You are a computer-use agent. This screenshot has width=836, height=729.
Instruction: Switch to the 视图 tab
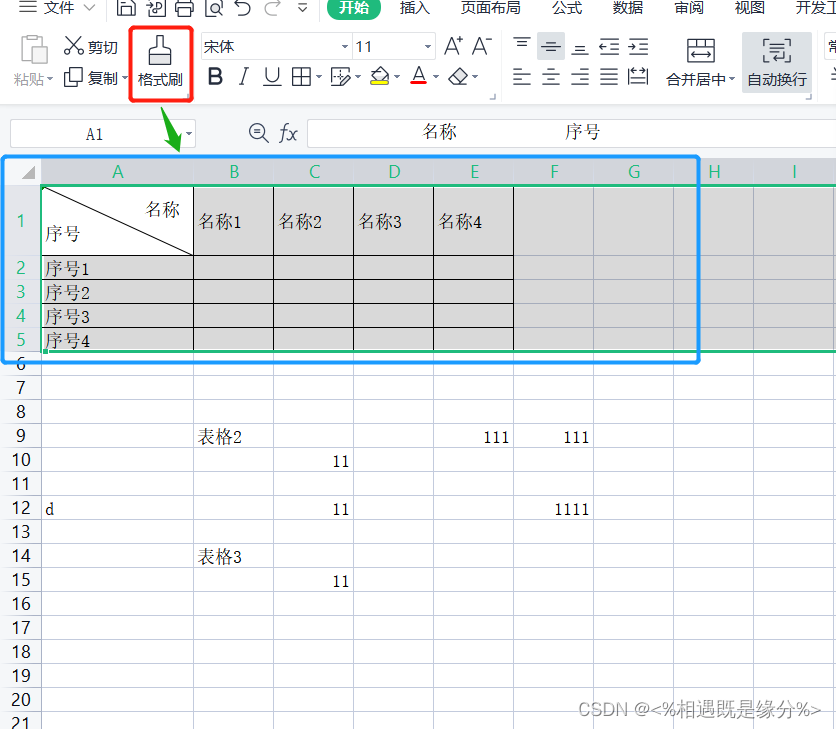click(750, 7)
